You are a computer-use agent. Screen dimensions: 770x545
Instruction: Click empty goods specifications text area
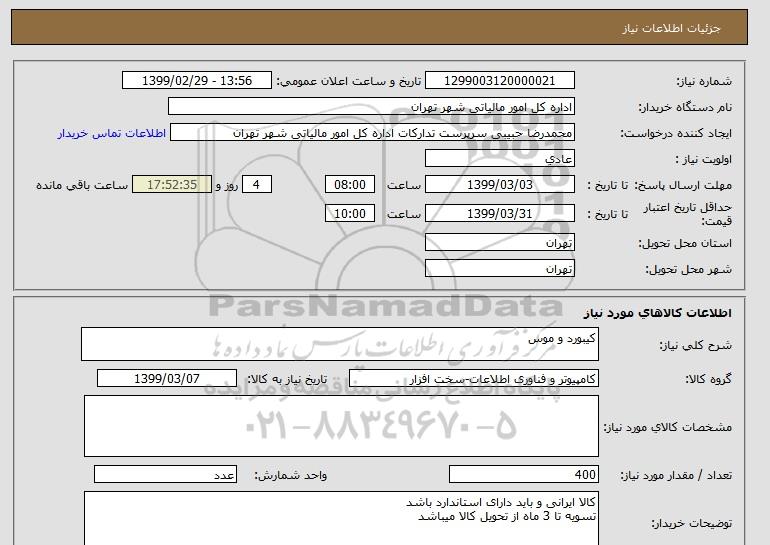tap(341, 426)
